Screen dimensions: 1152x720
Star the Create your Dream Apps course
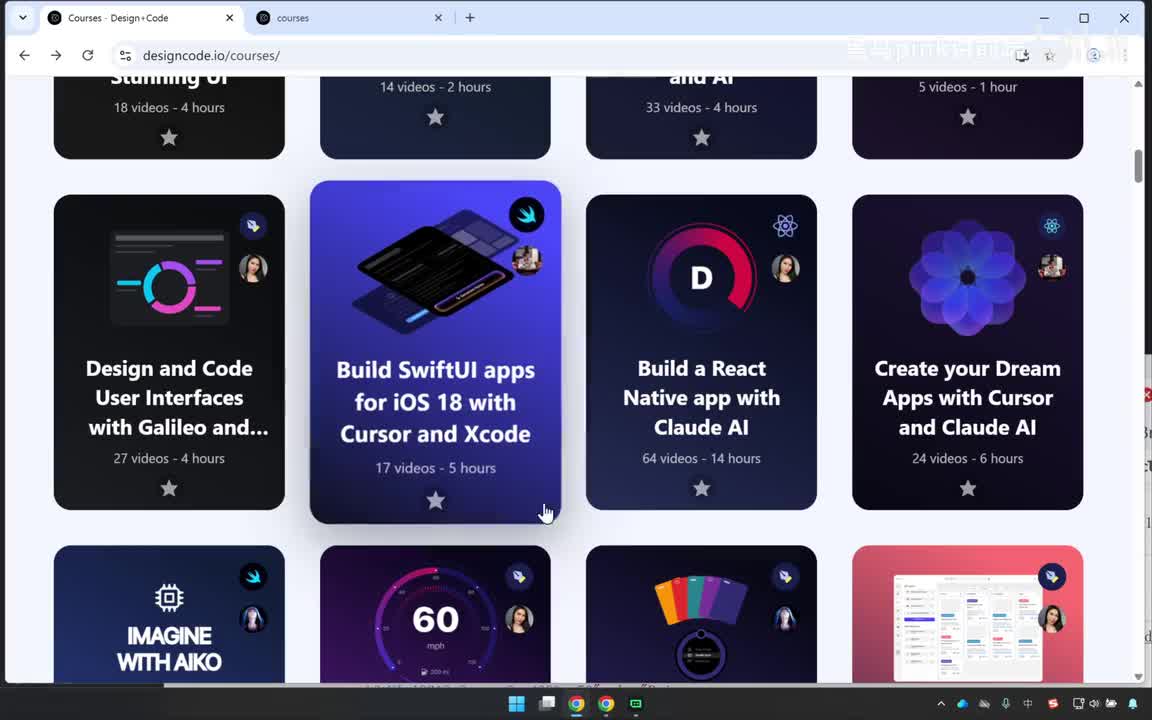tap(968, 488)
